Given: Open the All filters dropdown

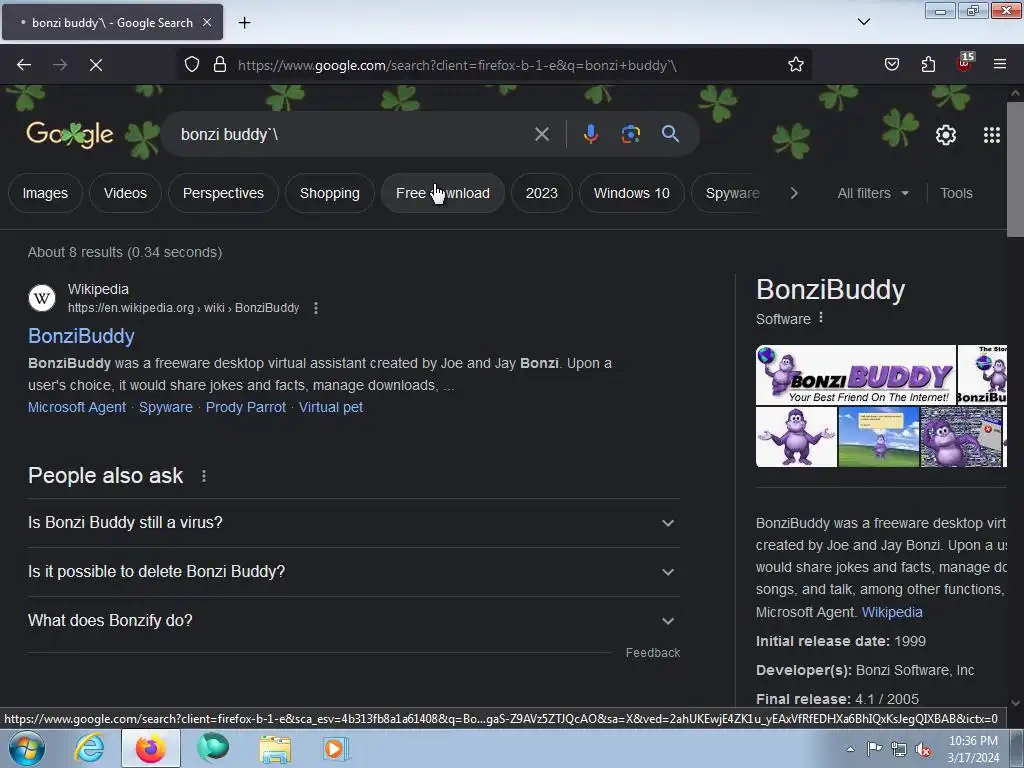Looking at the screenshot, I should [x=872, y=193].
